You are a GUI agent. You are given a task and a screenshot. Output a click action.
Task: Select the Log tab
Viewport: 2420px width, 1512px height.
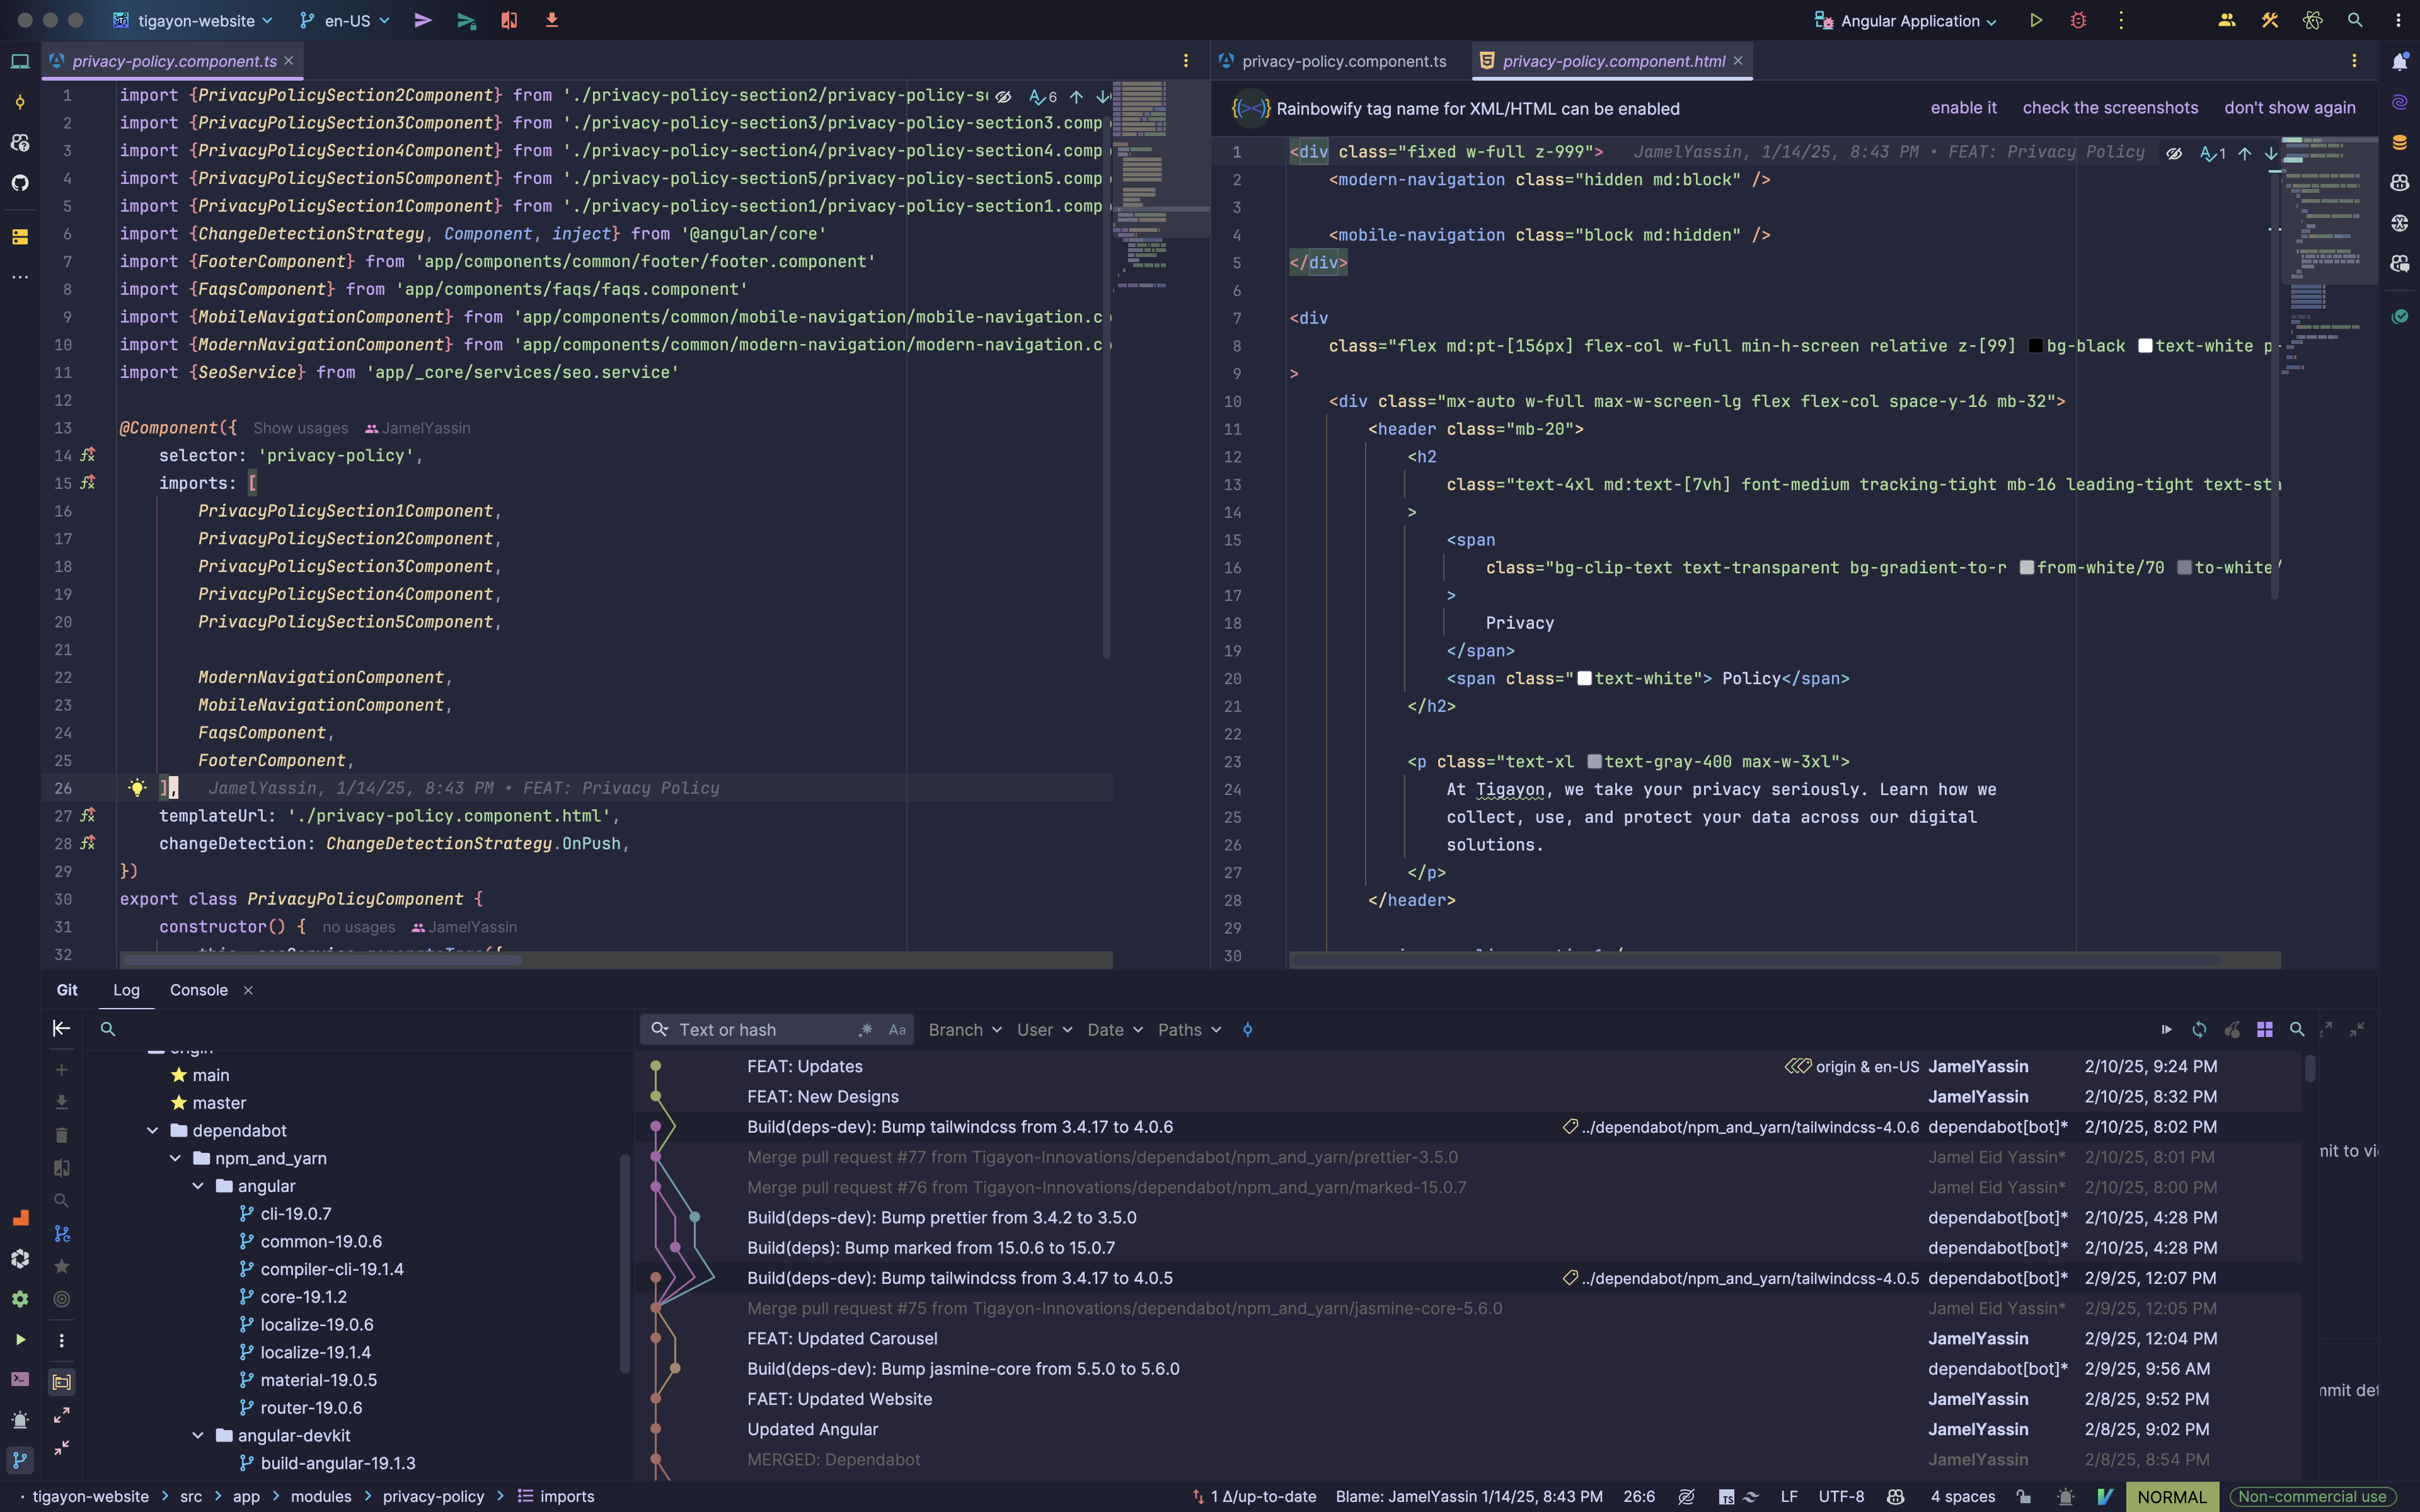click(126, 990)
